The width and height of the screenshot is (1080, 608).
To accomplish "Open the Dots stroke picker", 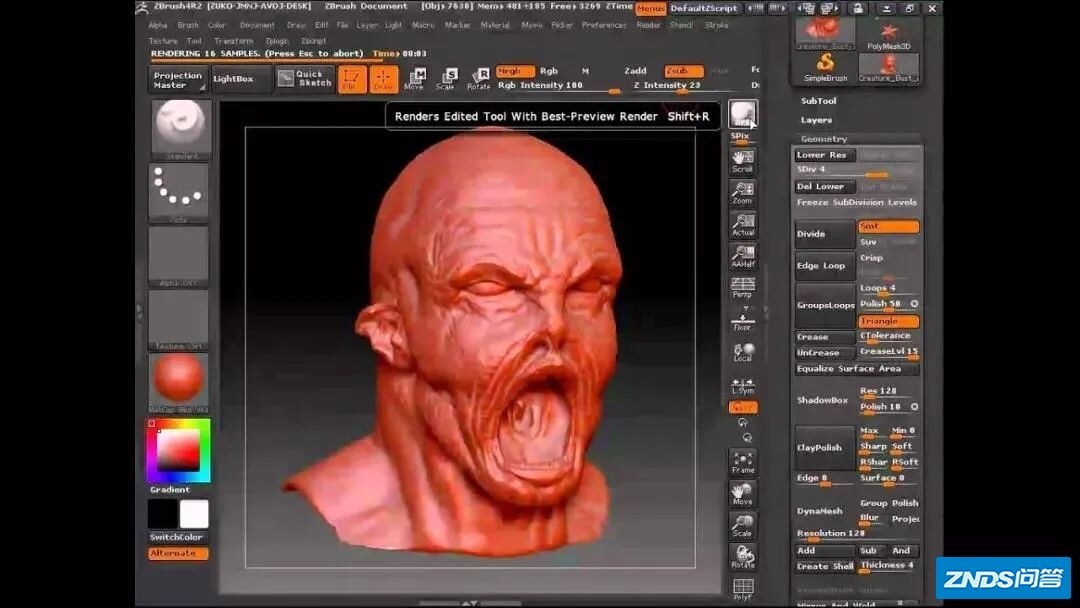I will (179, 193).
